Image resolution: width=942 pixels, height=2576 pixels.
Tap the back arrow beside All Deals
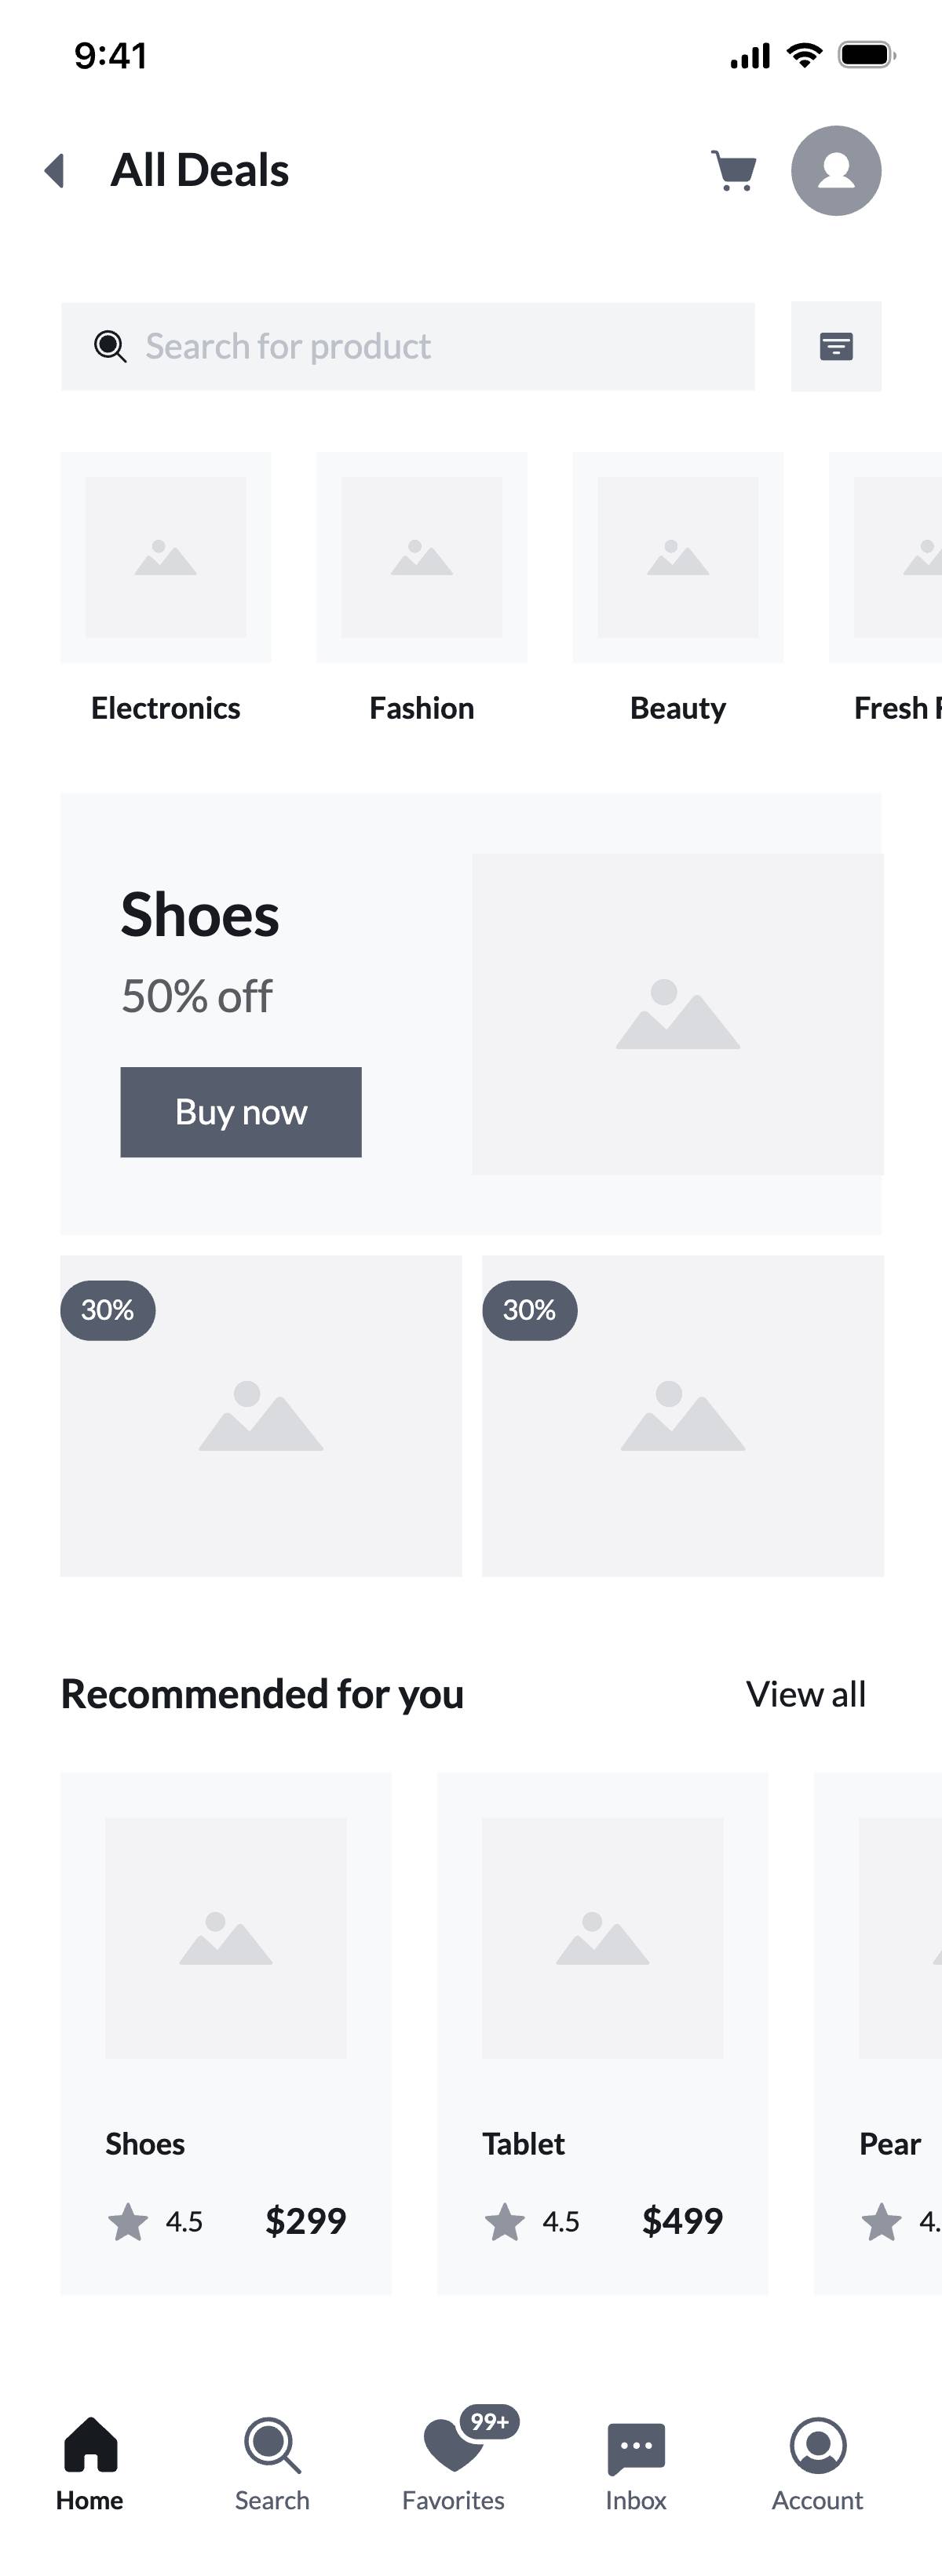[56, 171]
